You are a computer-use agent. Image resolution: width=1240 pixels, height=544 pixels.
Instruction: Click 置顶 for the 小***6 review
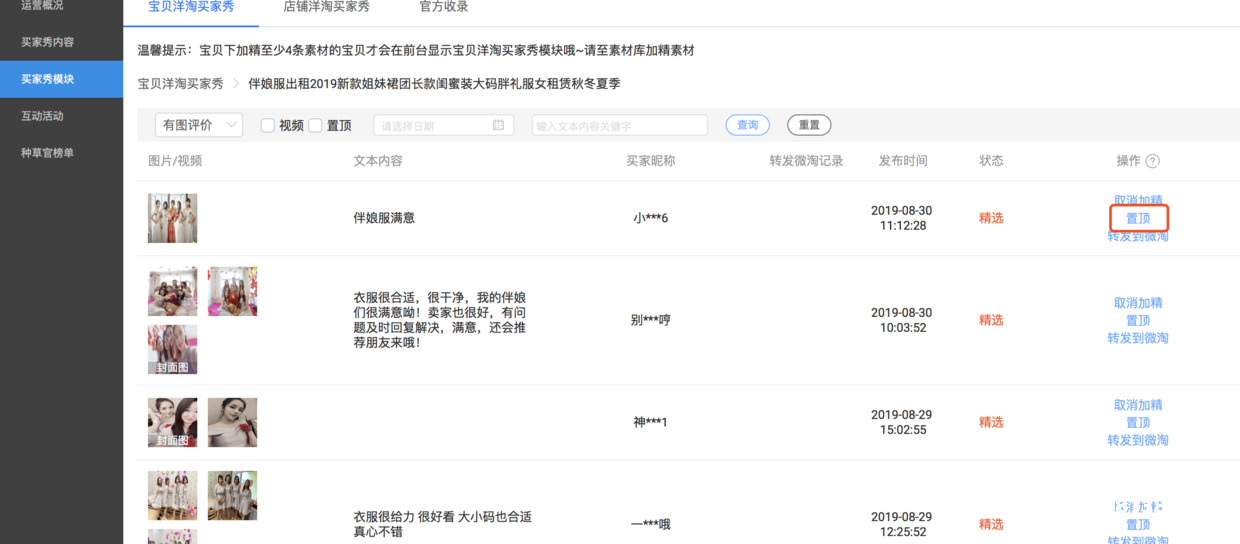pos(1138,218)
